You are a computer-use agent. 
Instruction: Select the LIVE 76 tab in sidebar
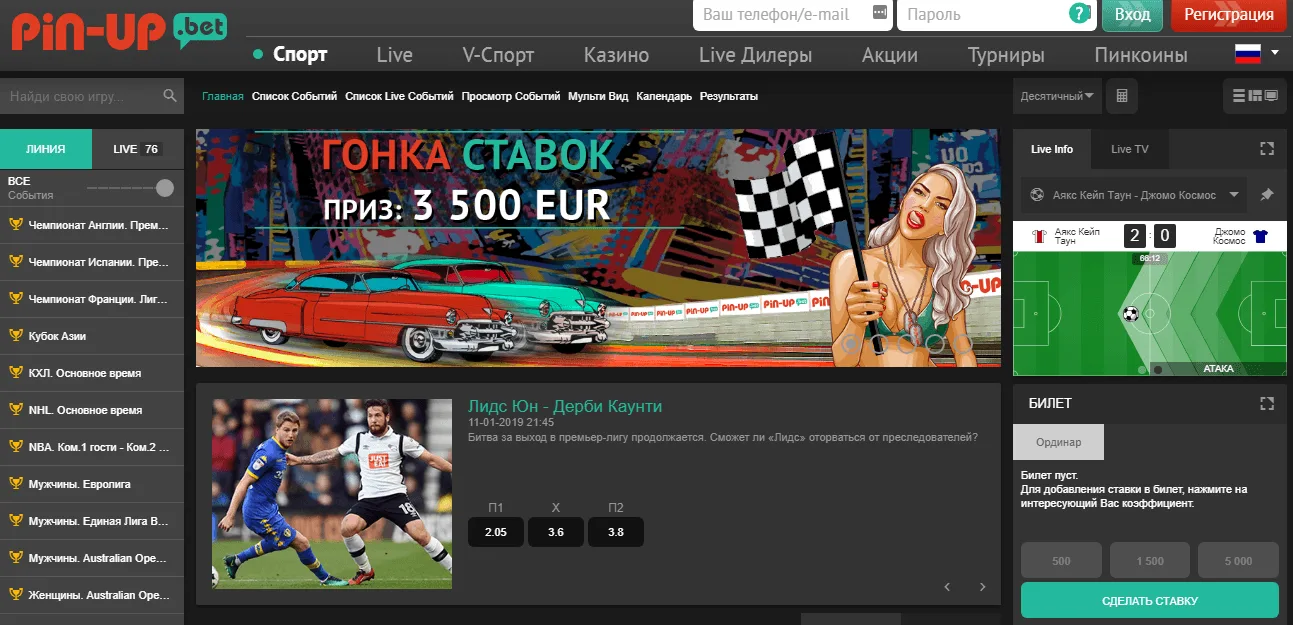coord(137,149)
